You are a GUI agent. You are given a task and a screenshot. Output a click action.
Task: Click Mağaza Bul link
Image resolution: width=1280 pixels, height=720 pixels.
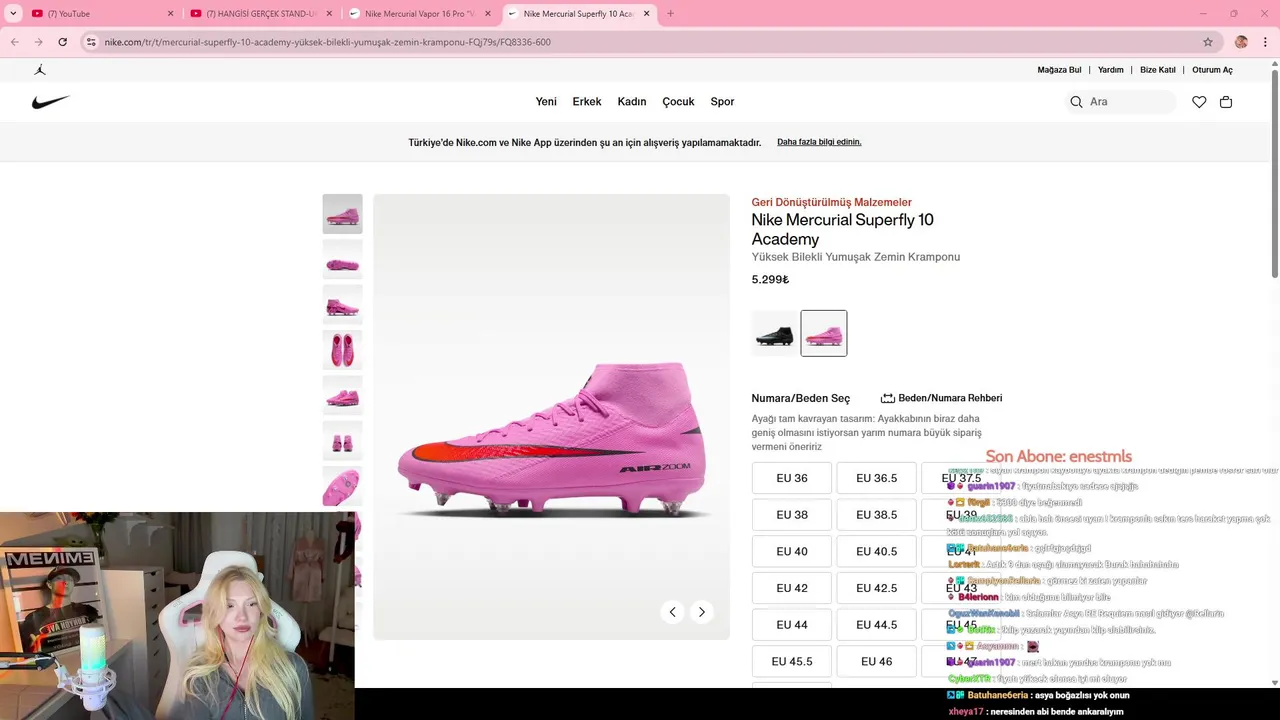(1059, 70)
